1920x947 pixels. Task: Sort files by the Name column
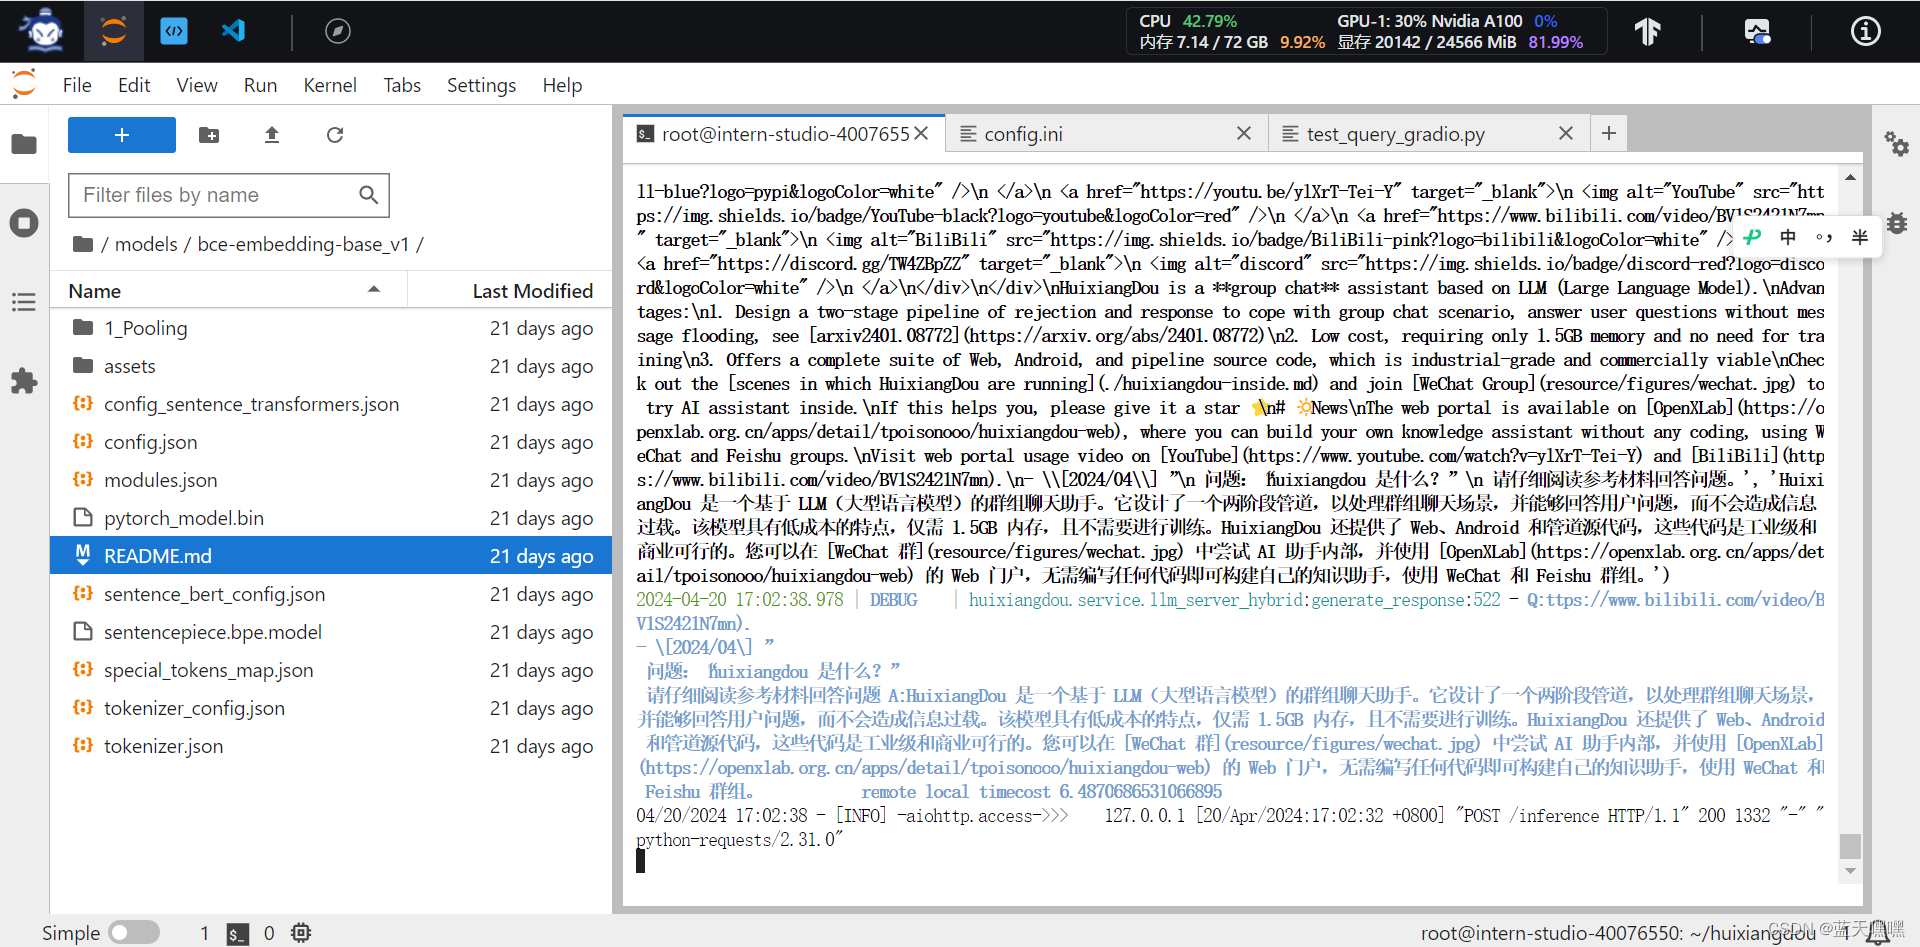tap(228, 291)
